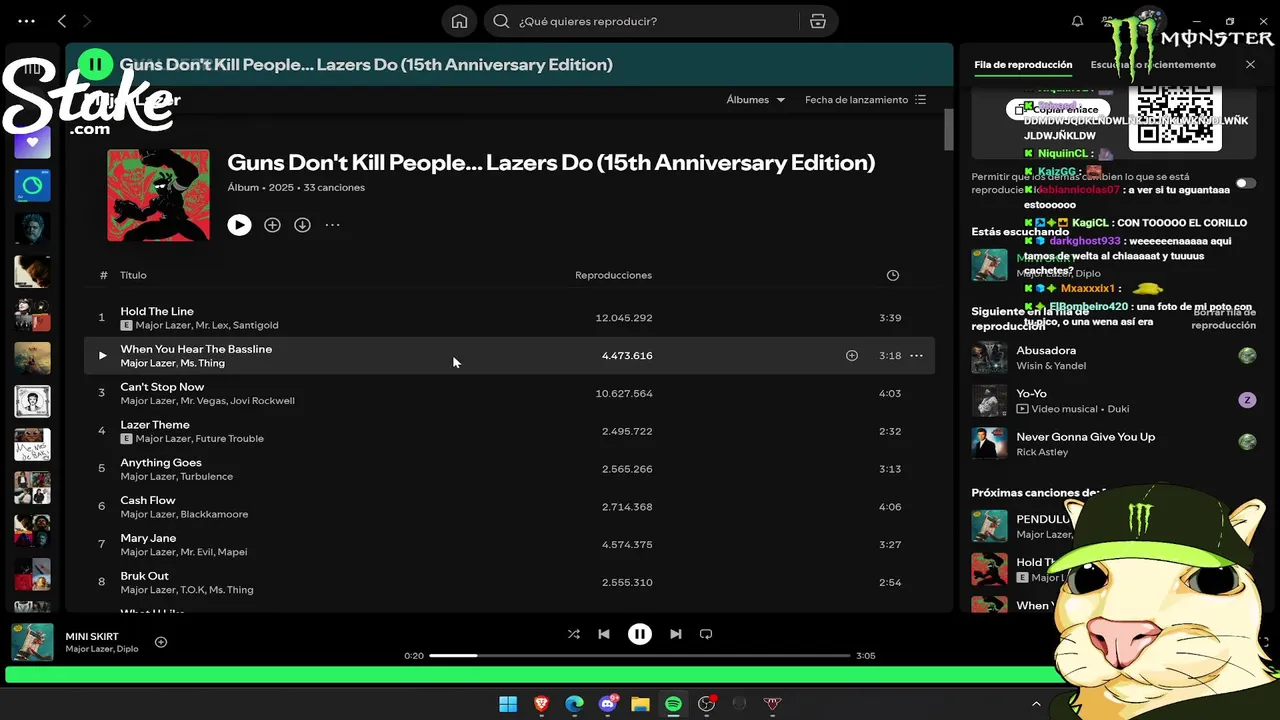Viewport: 1280px width, 720px height.
Task: Open Brave browser from taskbar
Action: pyautogui.click(x=541, y=704)
